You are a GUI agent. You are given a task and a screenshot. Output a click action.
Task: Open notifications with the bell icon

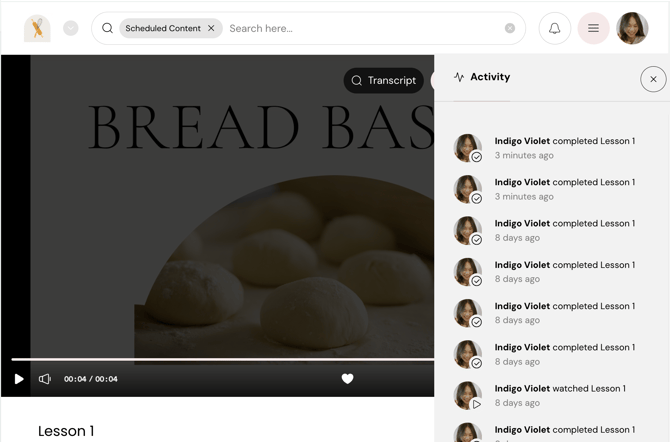click(555, 28)
